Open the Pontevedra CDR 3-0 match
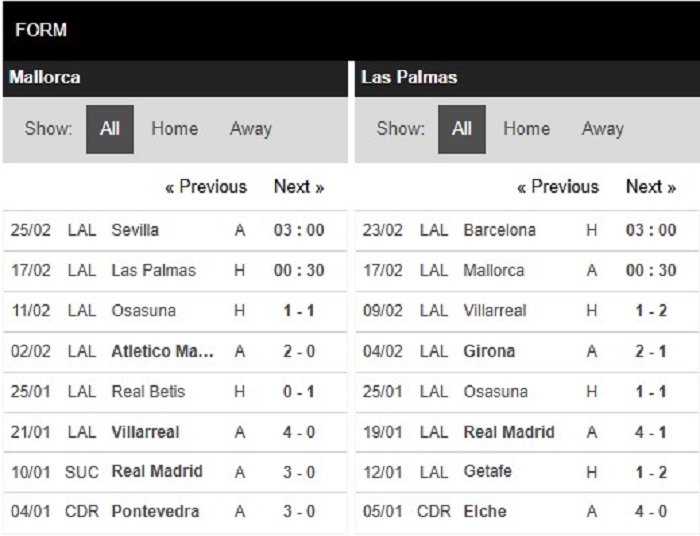 click(175, 512)
